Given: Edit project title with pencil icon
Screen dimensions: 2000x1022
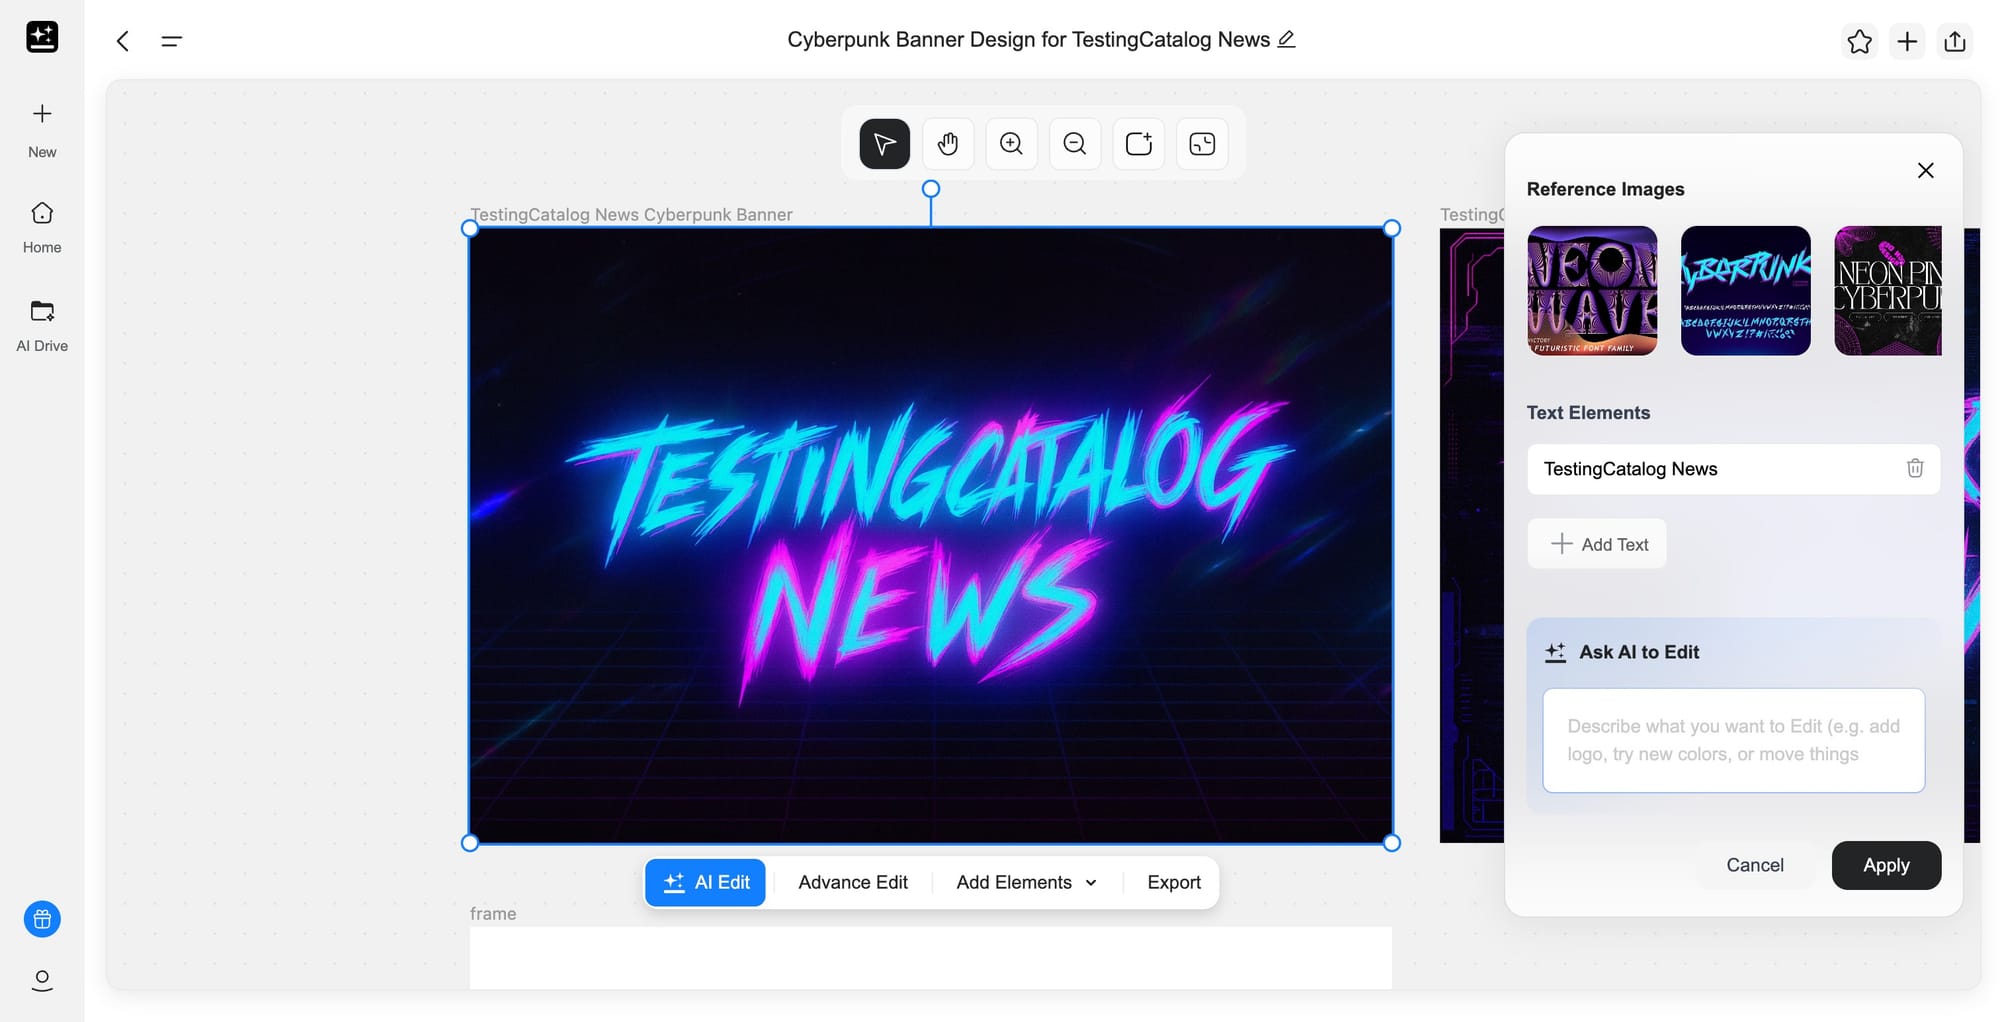Looking at the screenshot, I should tap(1287, 39).
